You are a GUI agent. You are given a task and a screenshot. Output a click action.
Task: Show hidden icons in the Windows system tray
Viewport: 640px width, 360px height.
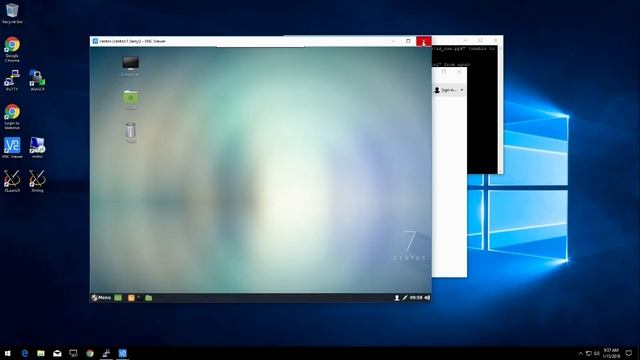[x=580, y=353]
